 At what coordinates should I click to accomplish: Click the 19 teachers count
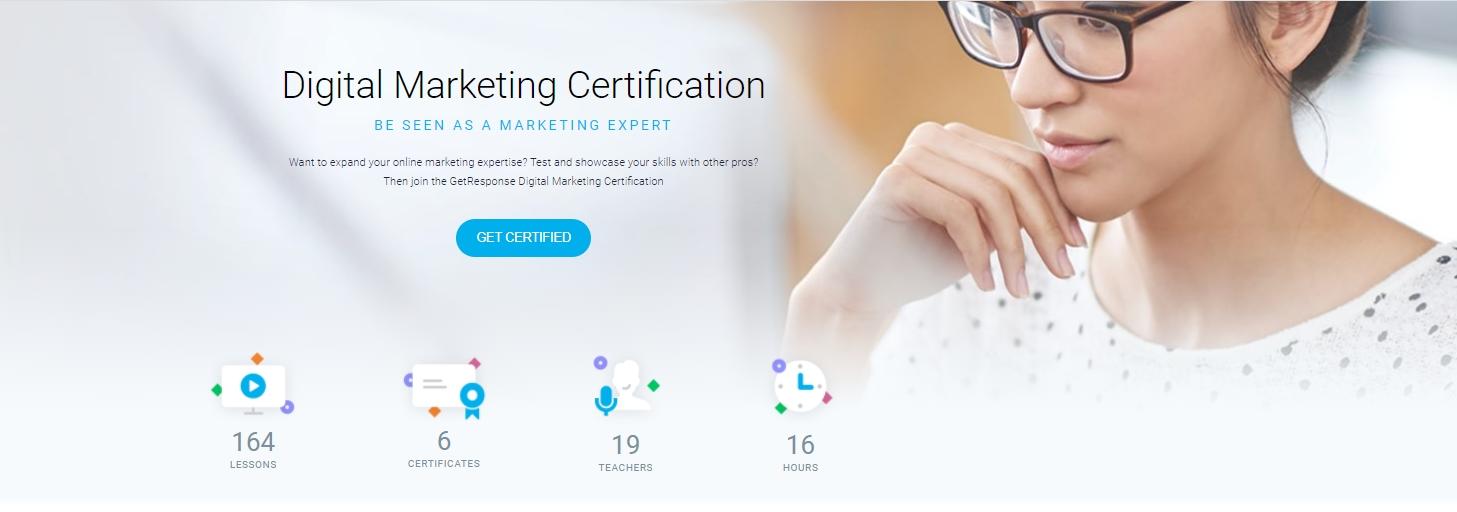click(625, 445)
